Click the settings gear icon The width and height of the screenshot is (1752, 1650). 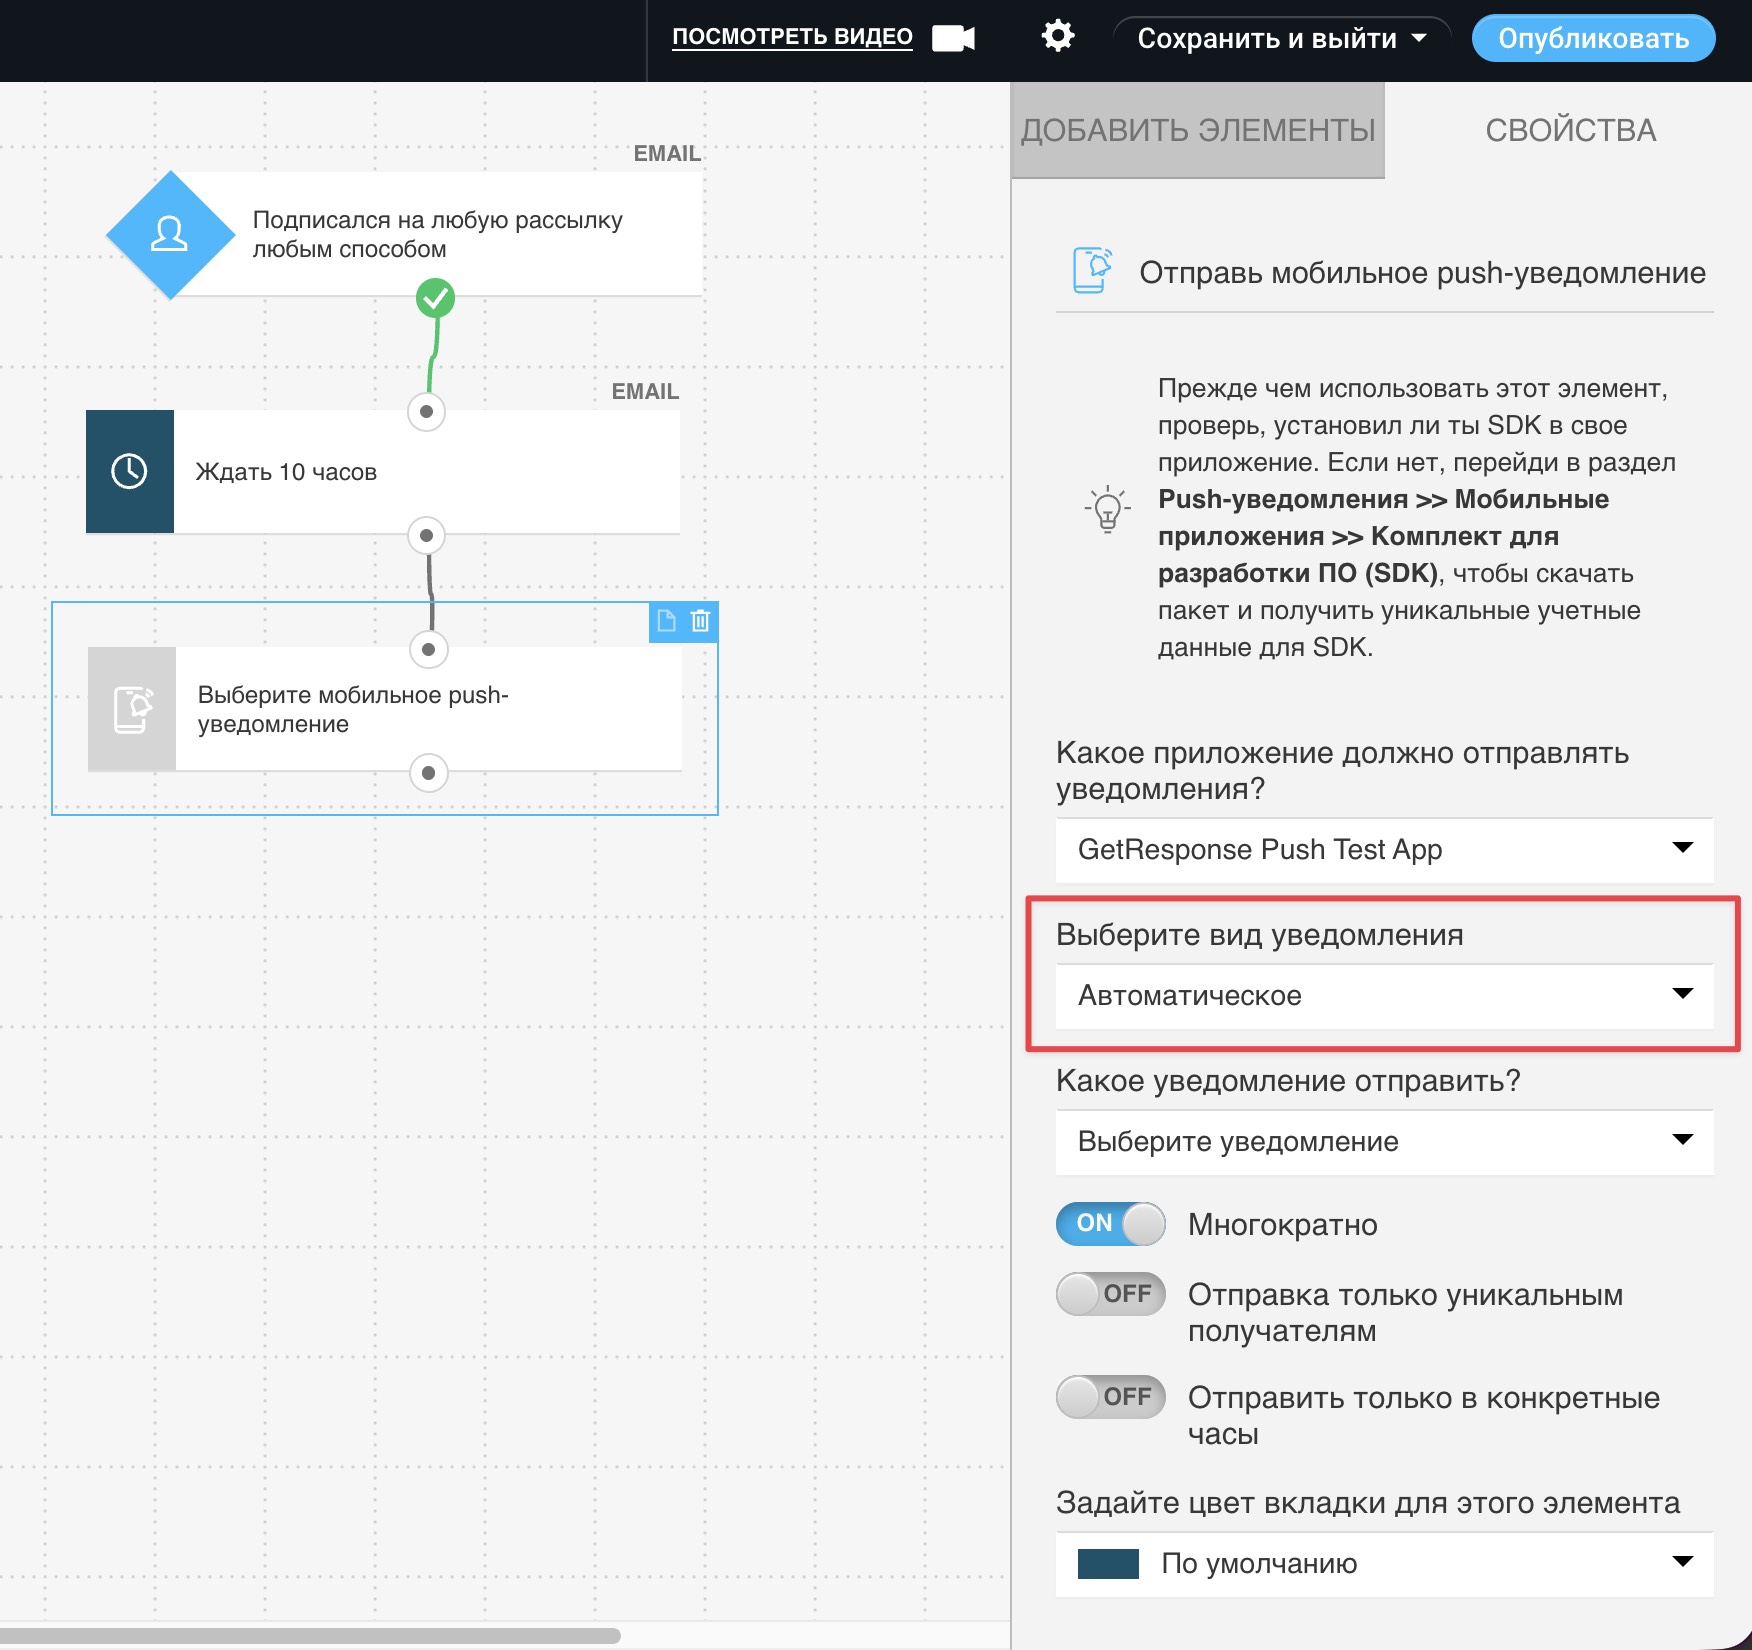coord(1057,37)
